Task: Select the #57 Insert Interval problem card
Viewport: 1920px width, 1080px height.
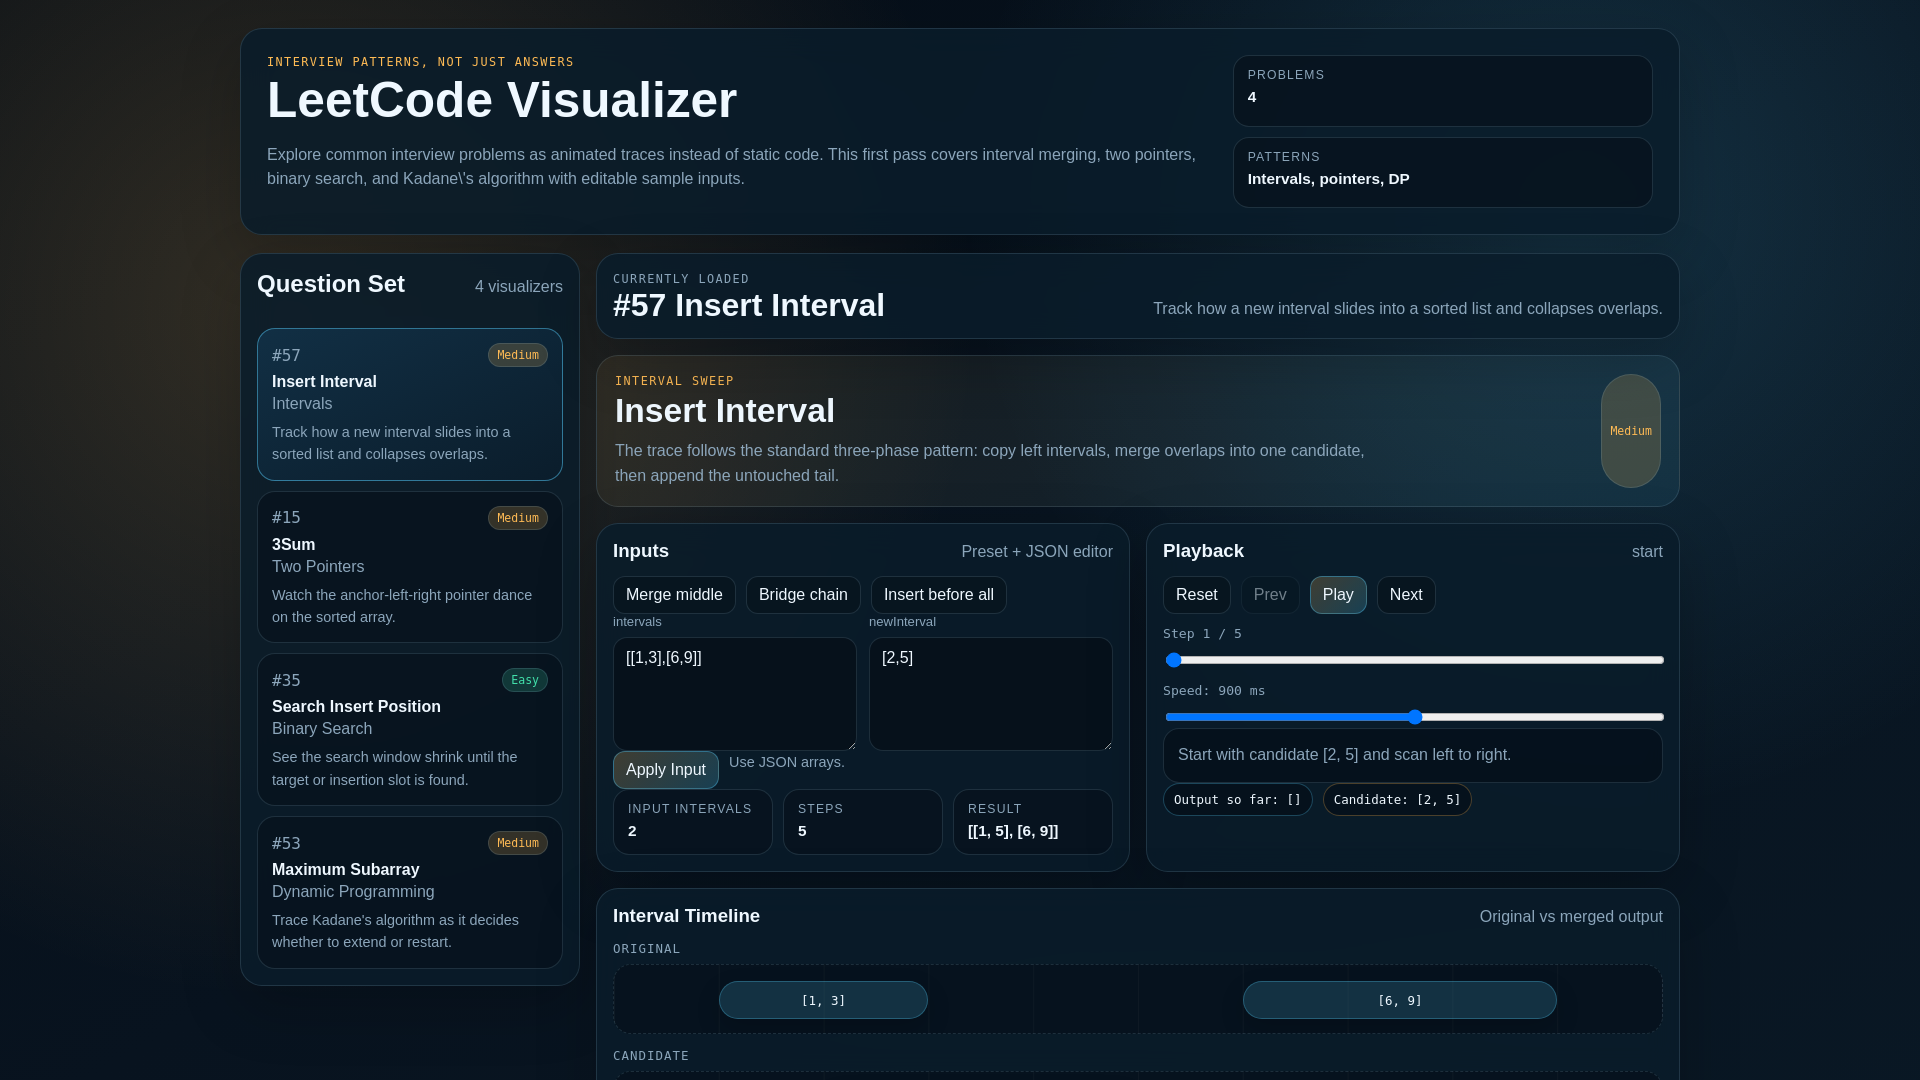Action: click(x=410, y=404)
